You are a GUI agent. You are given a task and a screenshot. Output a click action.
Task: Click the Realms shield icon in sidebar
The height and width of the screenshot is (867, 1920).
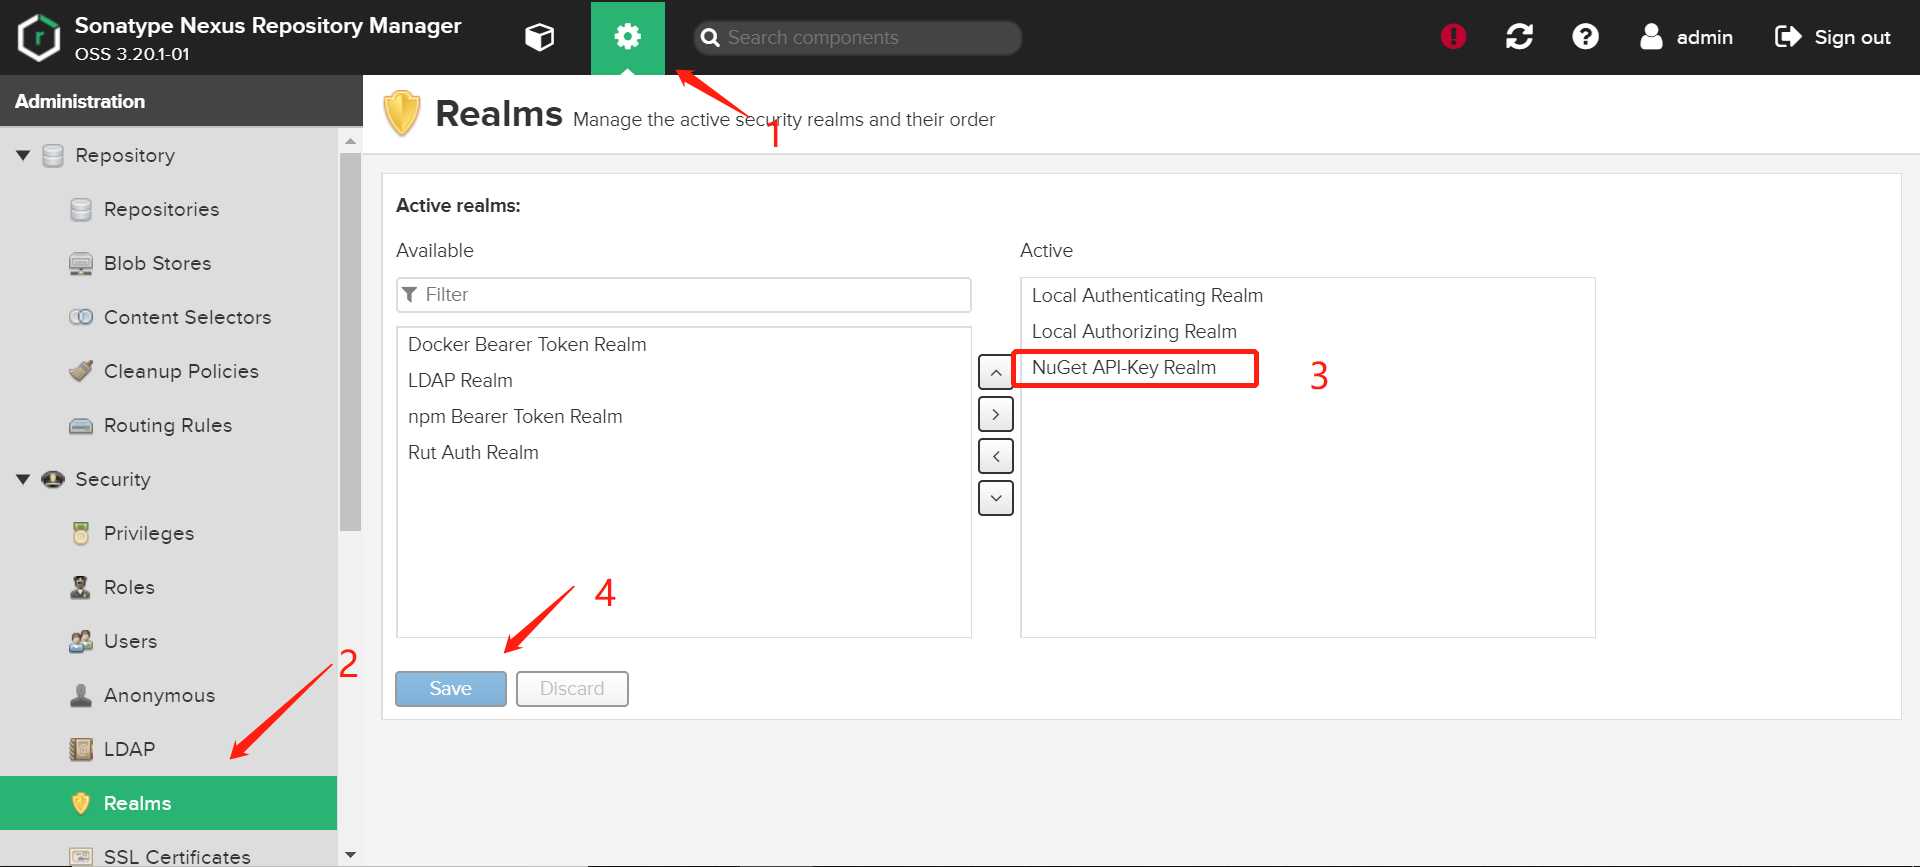(x=81, y=803)
